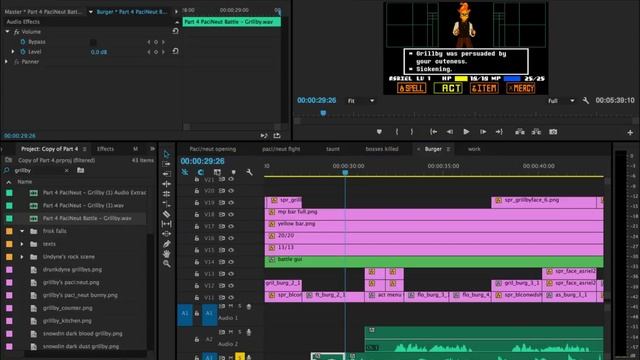The image size is (640, 360).
Task: Open timeline display settings wrench
Action: coord(249,172)
